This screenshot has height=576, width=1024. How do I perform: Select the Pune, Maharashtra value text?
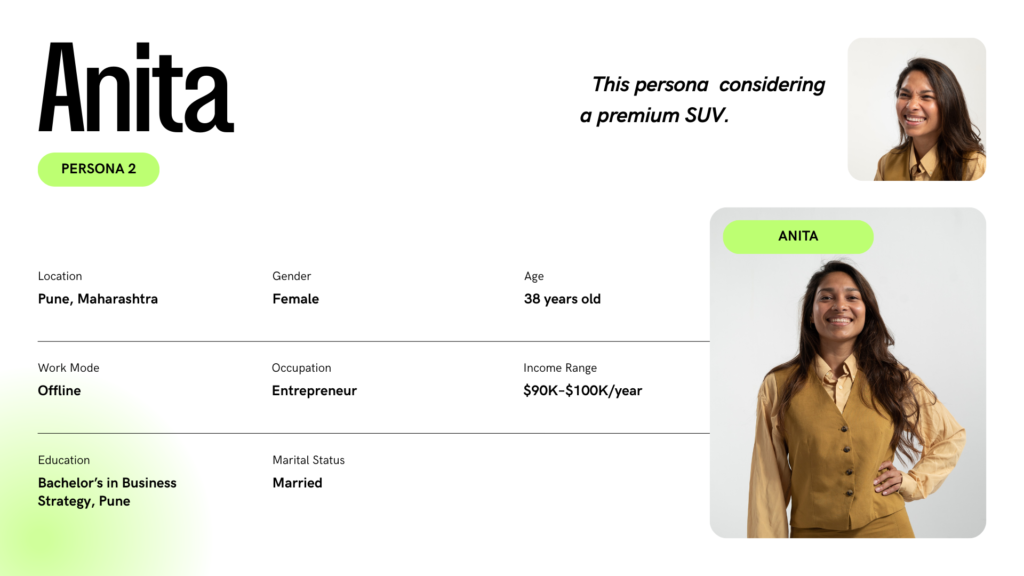pyautogui.click(x=98, y=299)
